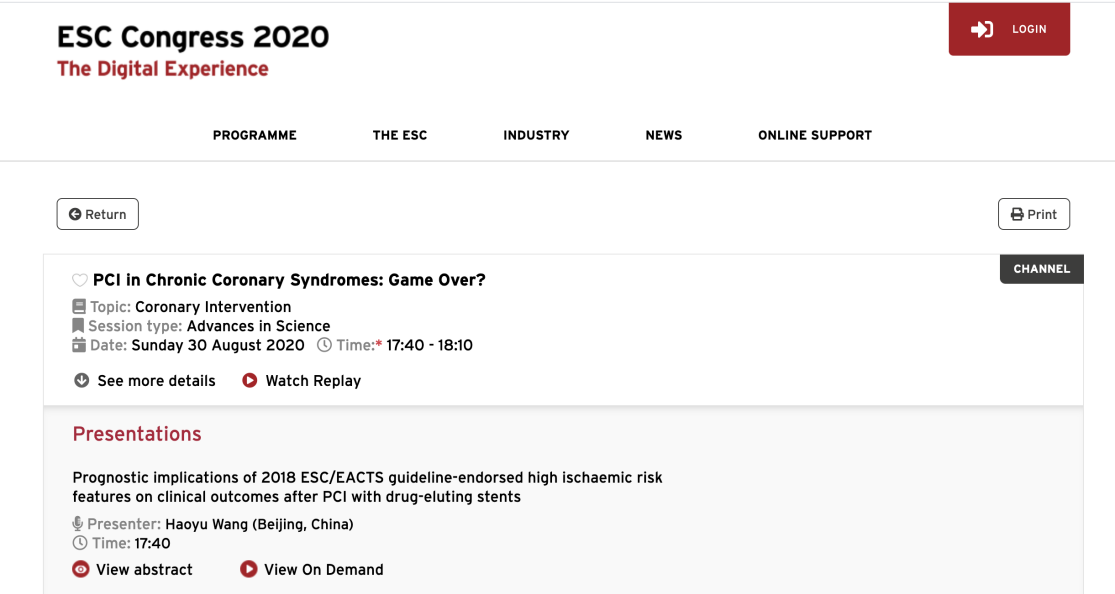The width and height of the screenshot is (1115, 594).
Task: Click the heart favorite icon beside session title
Action: [80, 280]
